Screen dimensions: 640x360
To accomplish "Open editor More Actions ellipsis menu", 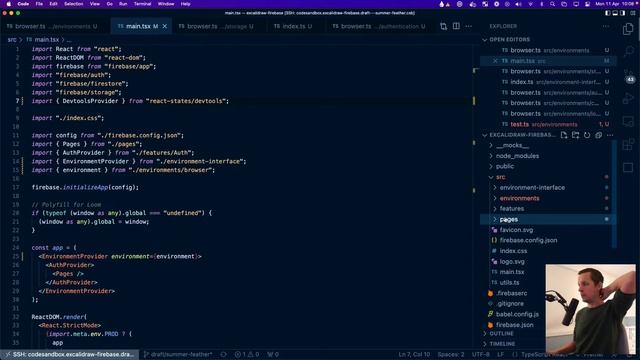I will point(469,26).
